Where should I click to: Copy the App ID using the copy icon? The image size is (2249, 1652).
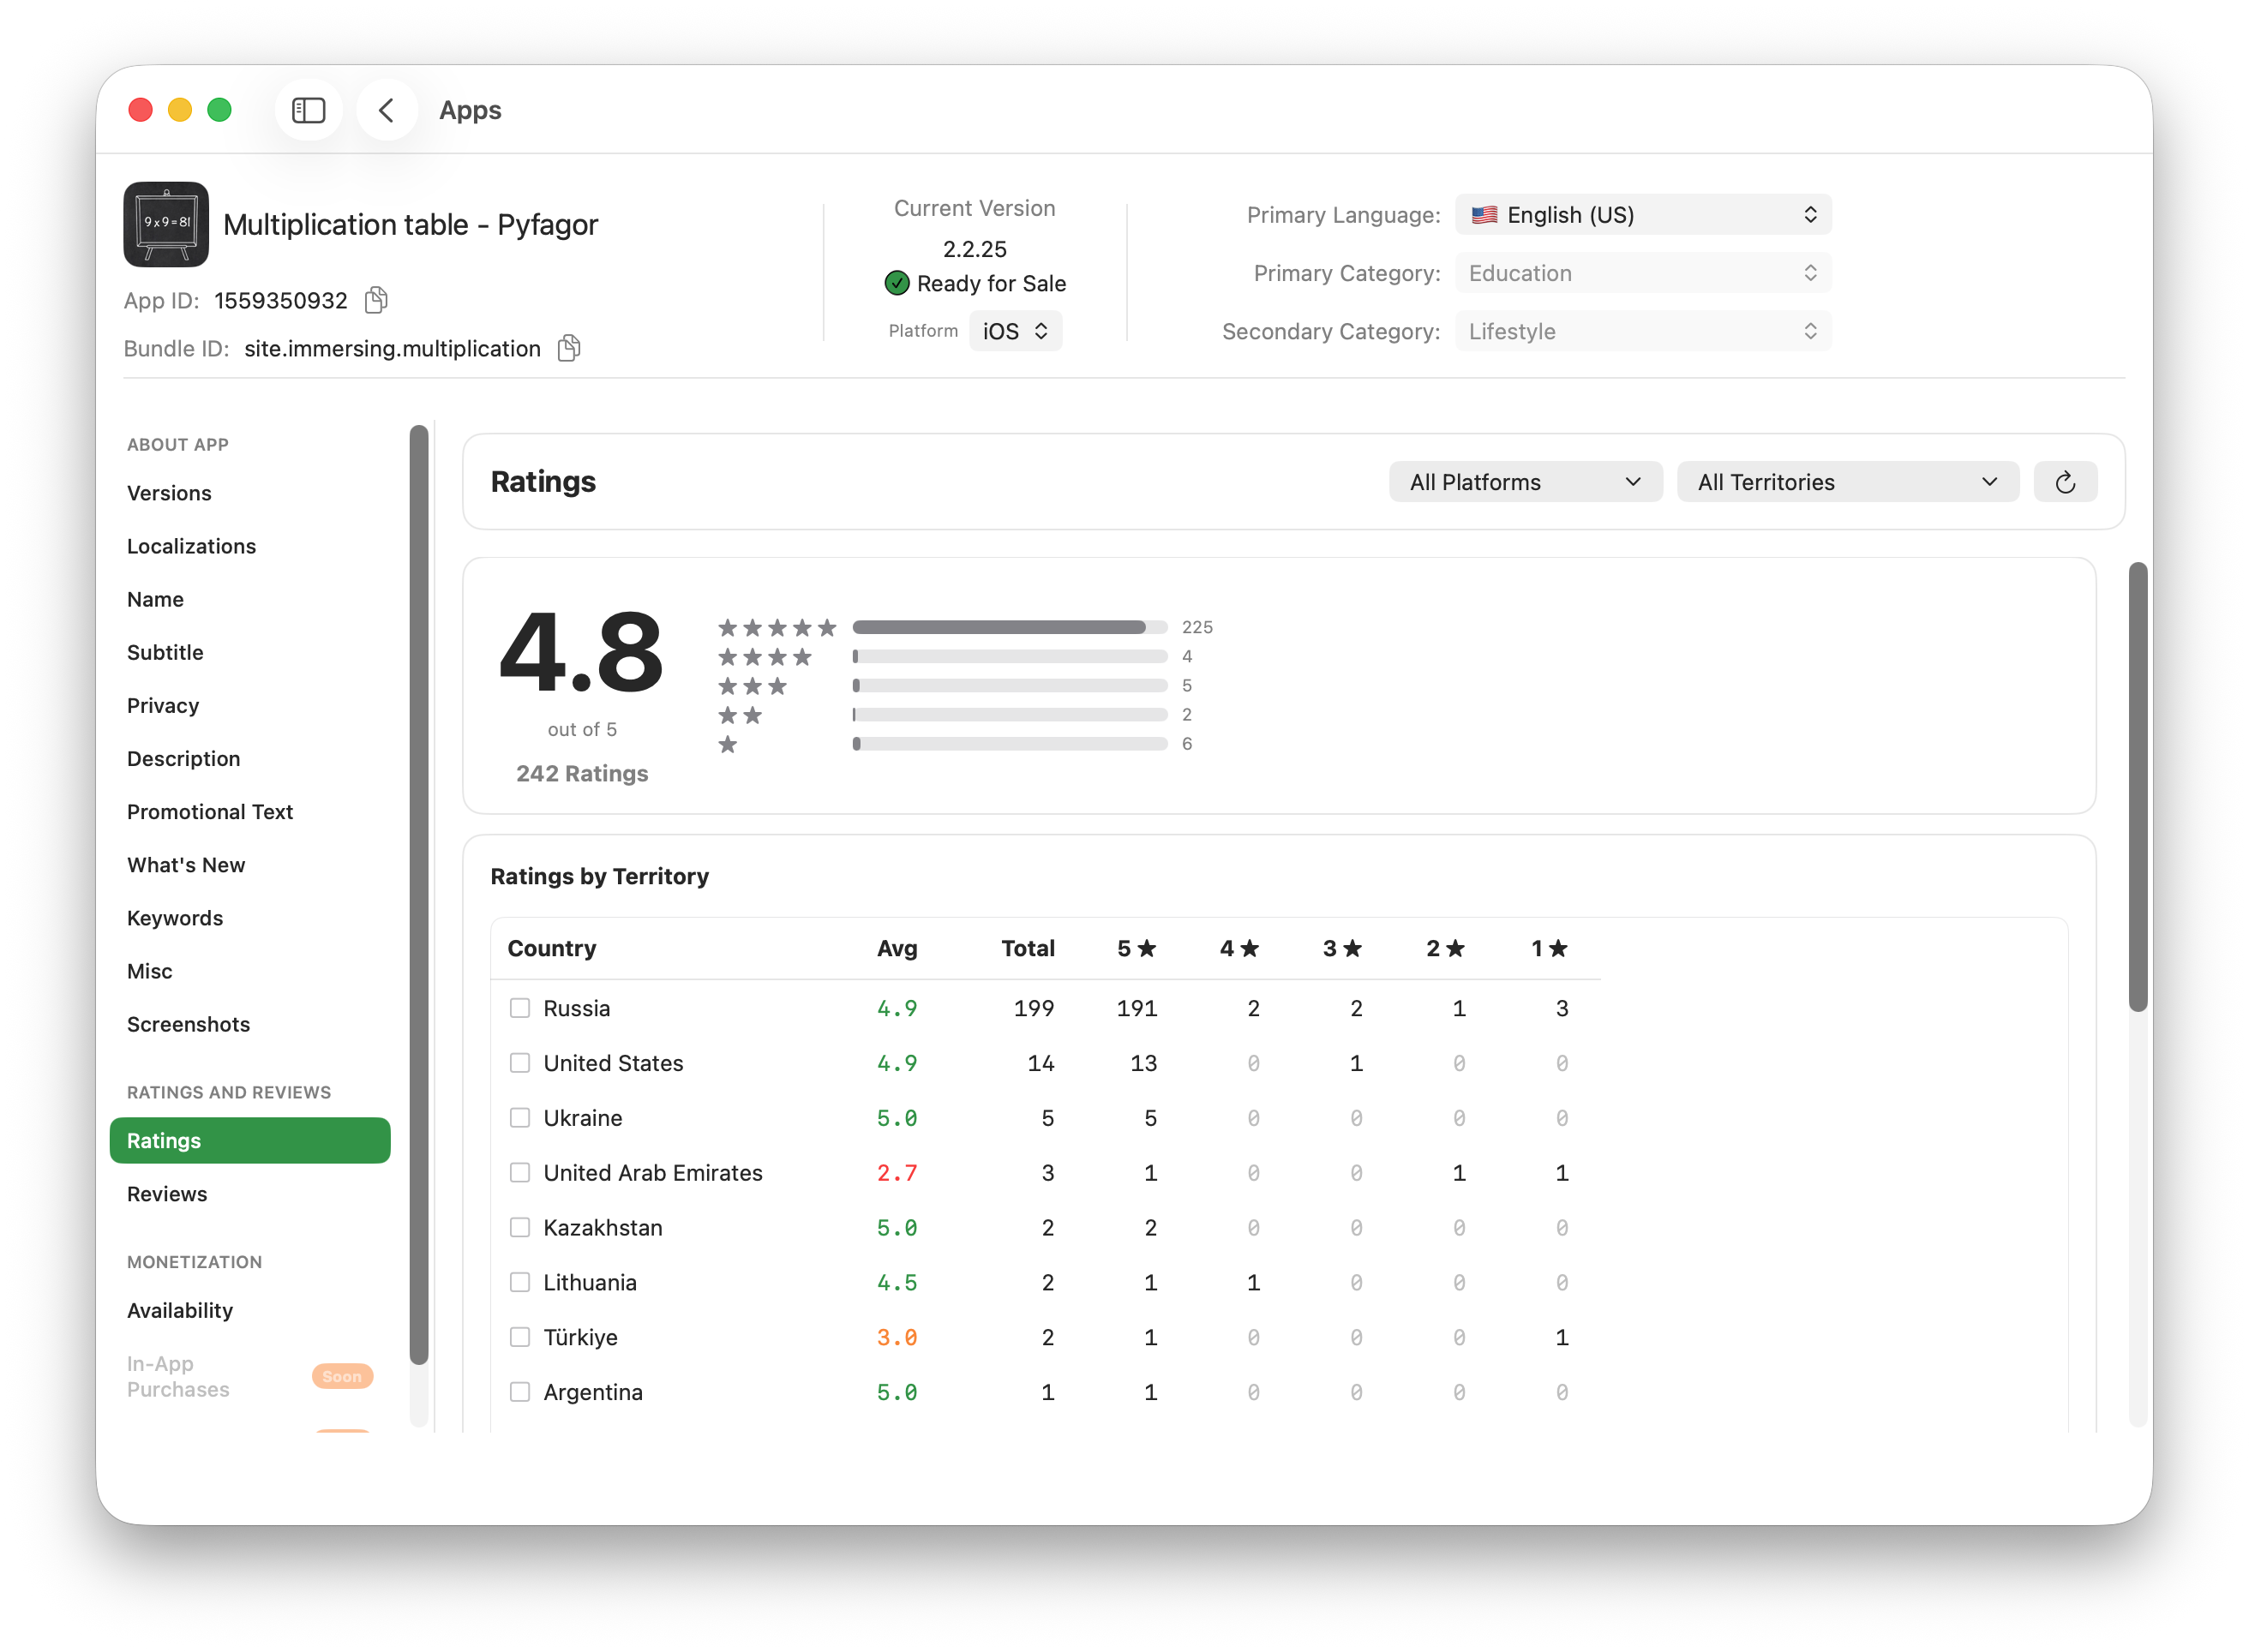coord(376,299)
